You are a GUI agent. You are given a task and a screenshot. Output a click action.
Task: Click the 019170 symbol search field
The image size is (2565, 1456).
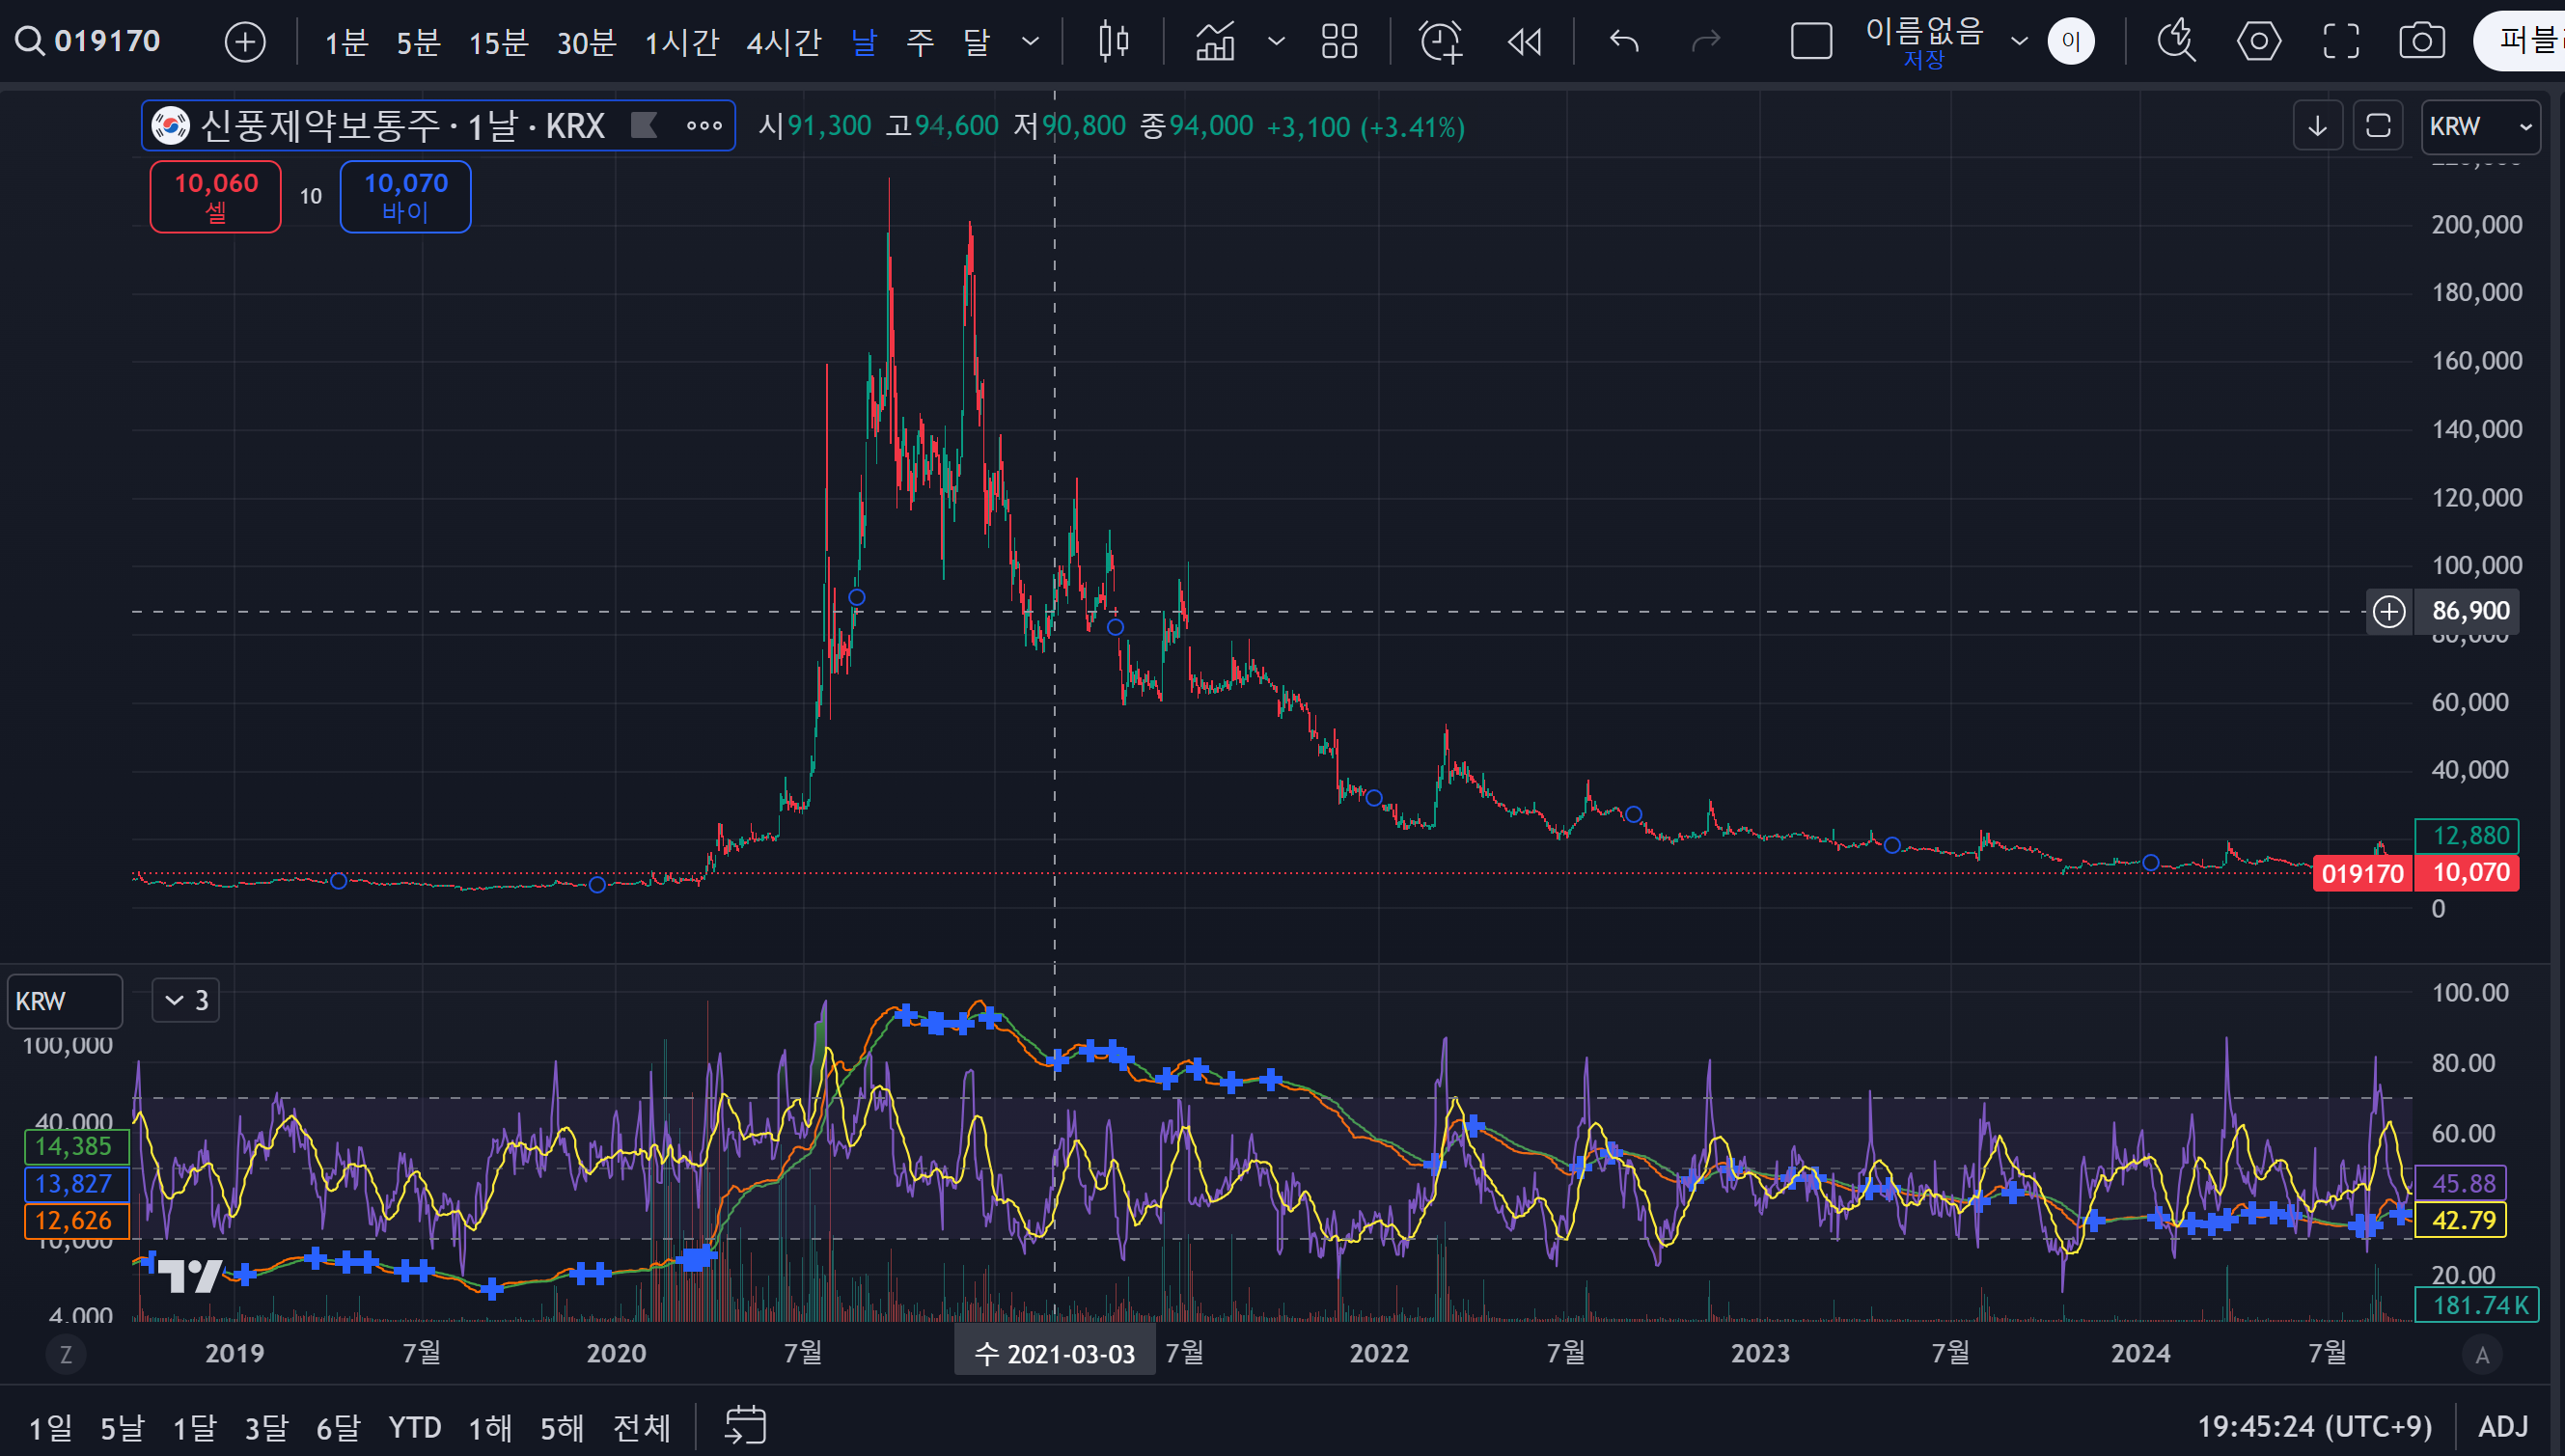105,42
